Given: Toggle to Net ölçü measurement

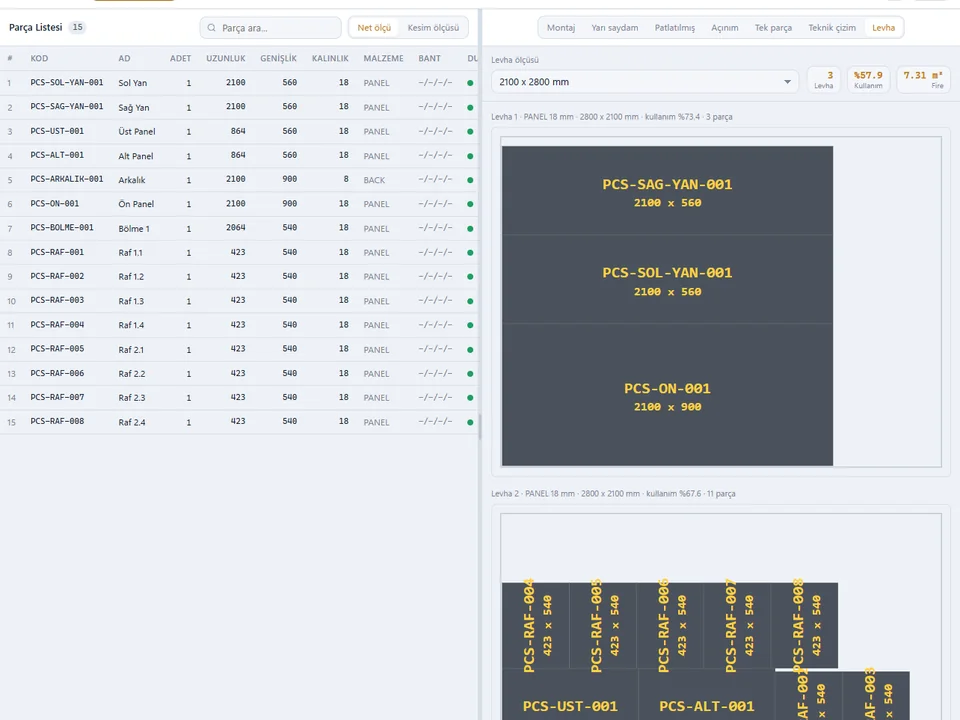Looking at the screenshot, I should pos(374,28).
